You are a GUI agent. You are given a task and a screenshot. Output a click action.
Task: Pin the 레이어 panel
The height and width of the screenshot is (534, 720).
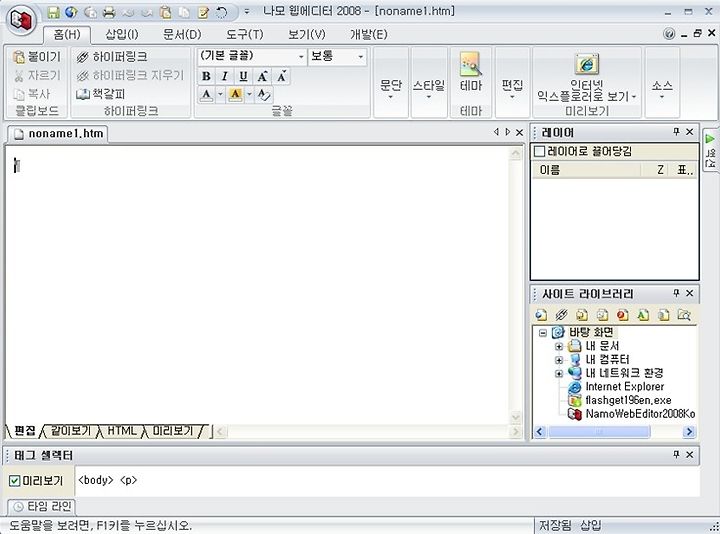tap(676, 132)
